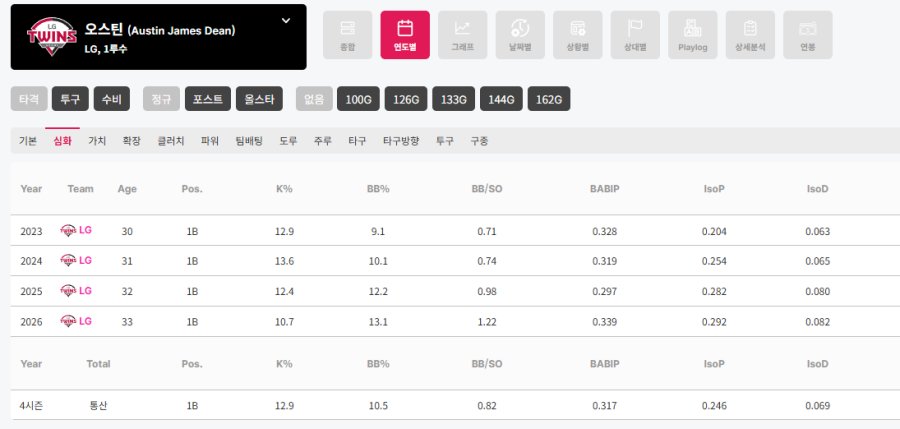This screenshot has width=900, height=429.
Task: Switch to the 가치 tab
Action: 97,141
